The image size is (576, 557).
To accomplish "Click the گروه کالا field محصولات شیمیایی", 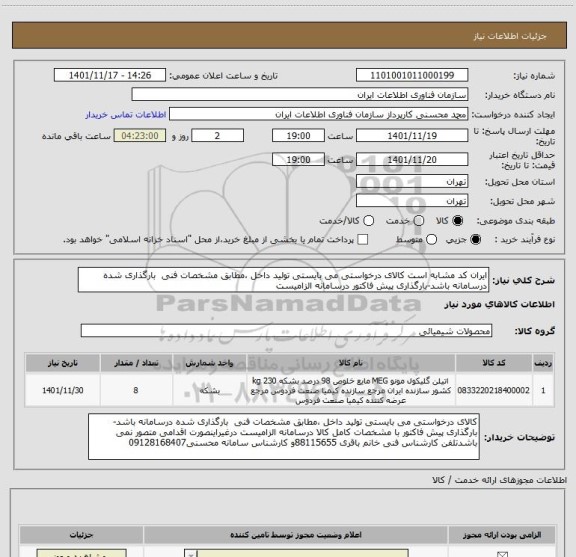I will click(286, 331).
